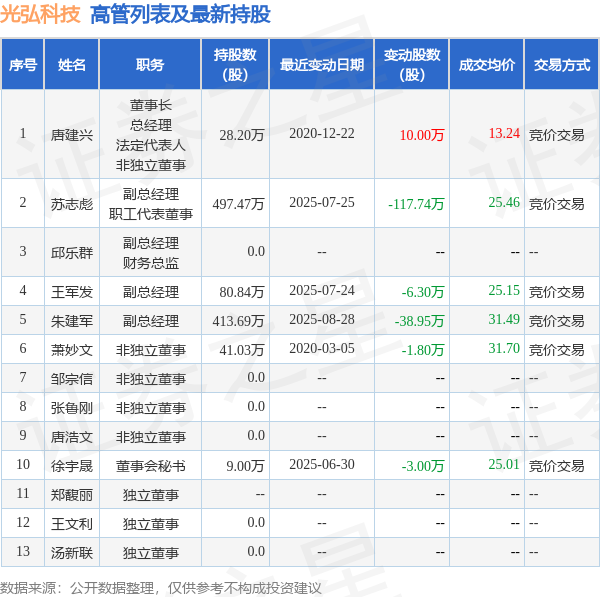Click 董事会秘书 position text
600x597 pixels.
(x=150, y=466)
